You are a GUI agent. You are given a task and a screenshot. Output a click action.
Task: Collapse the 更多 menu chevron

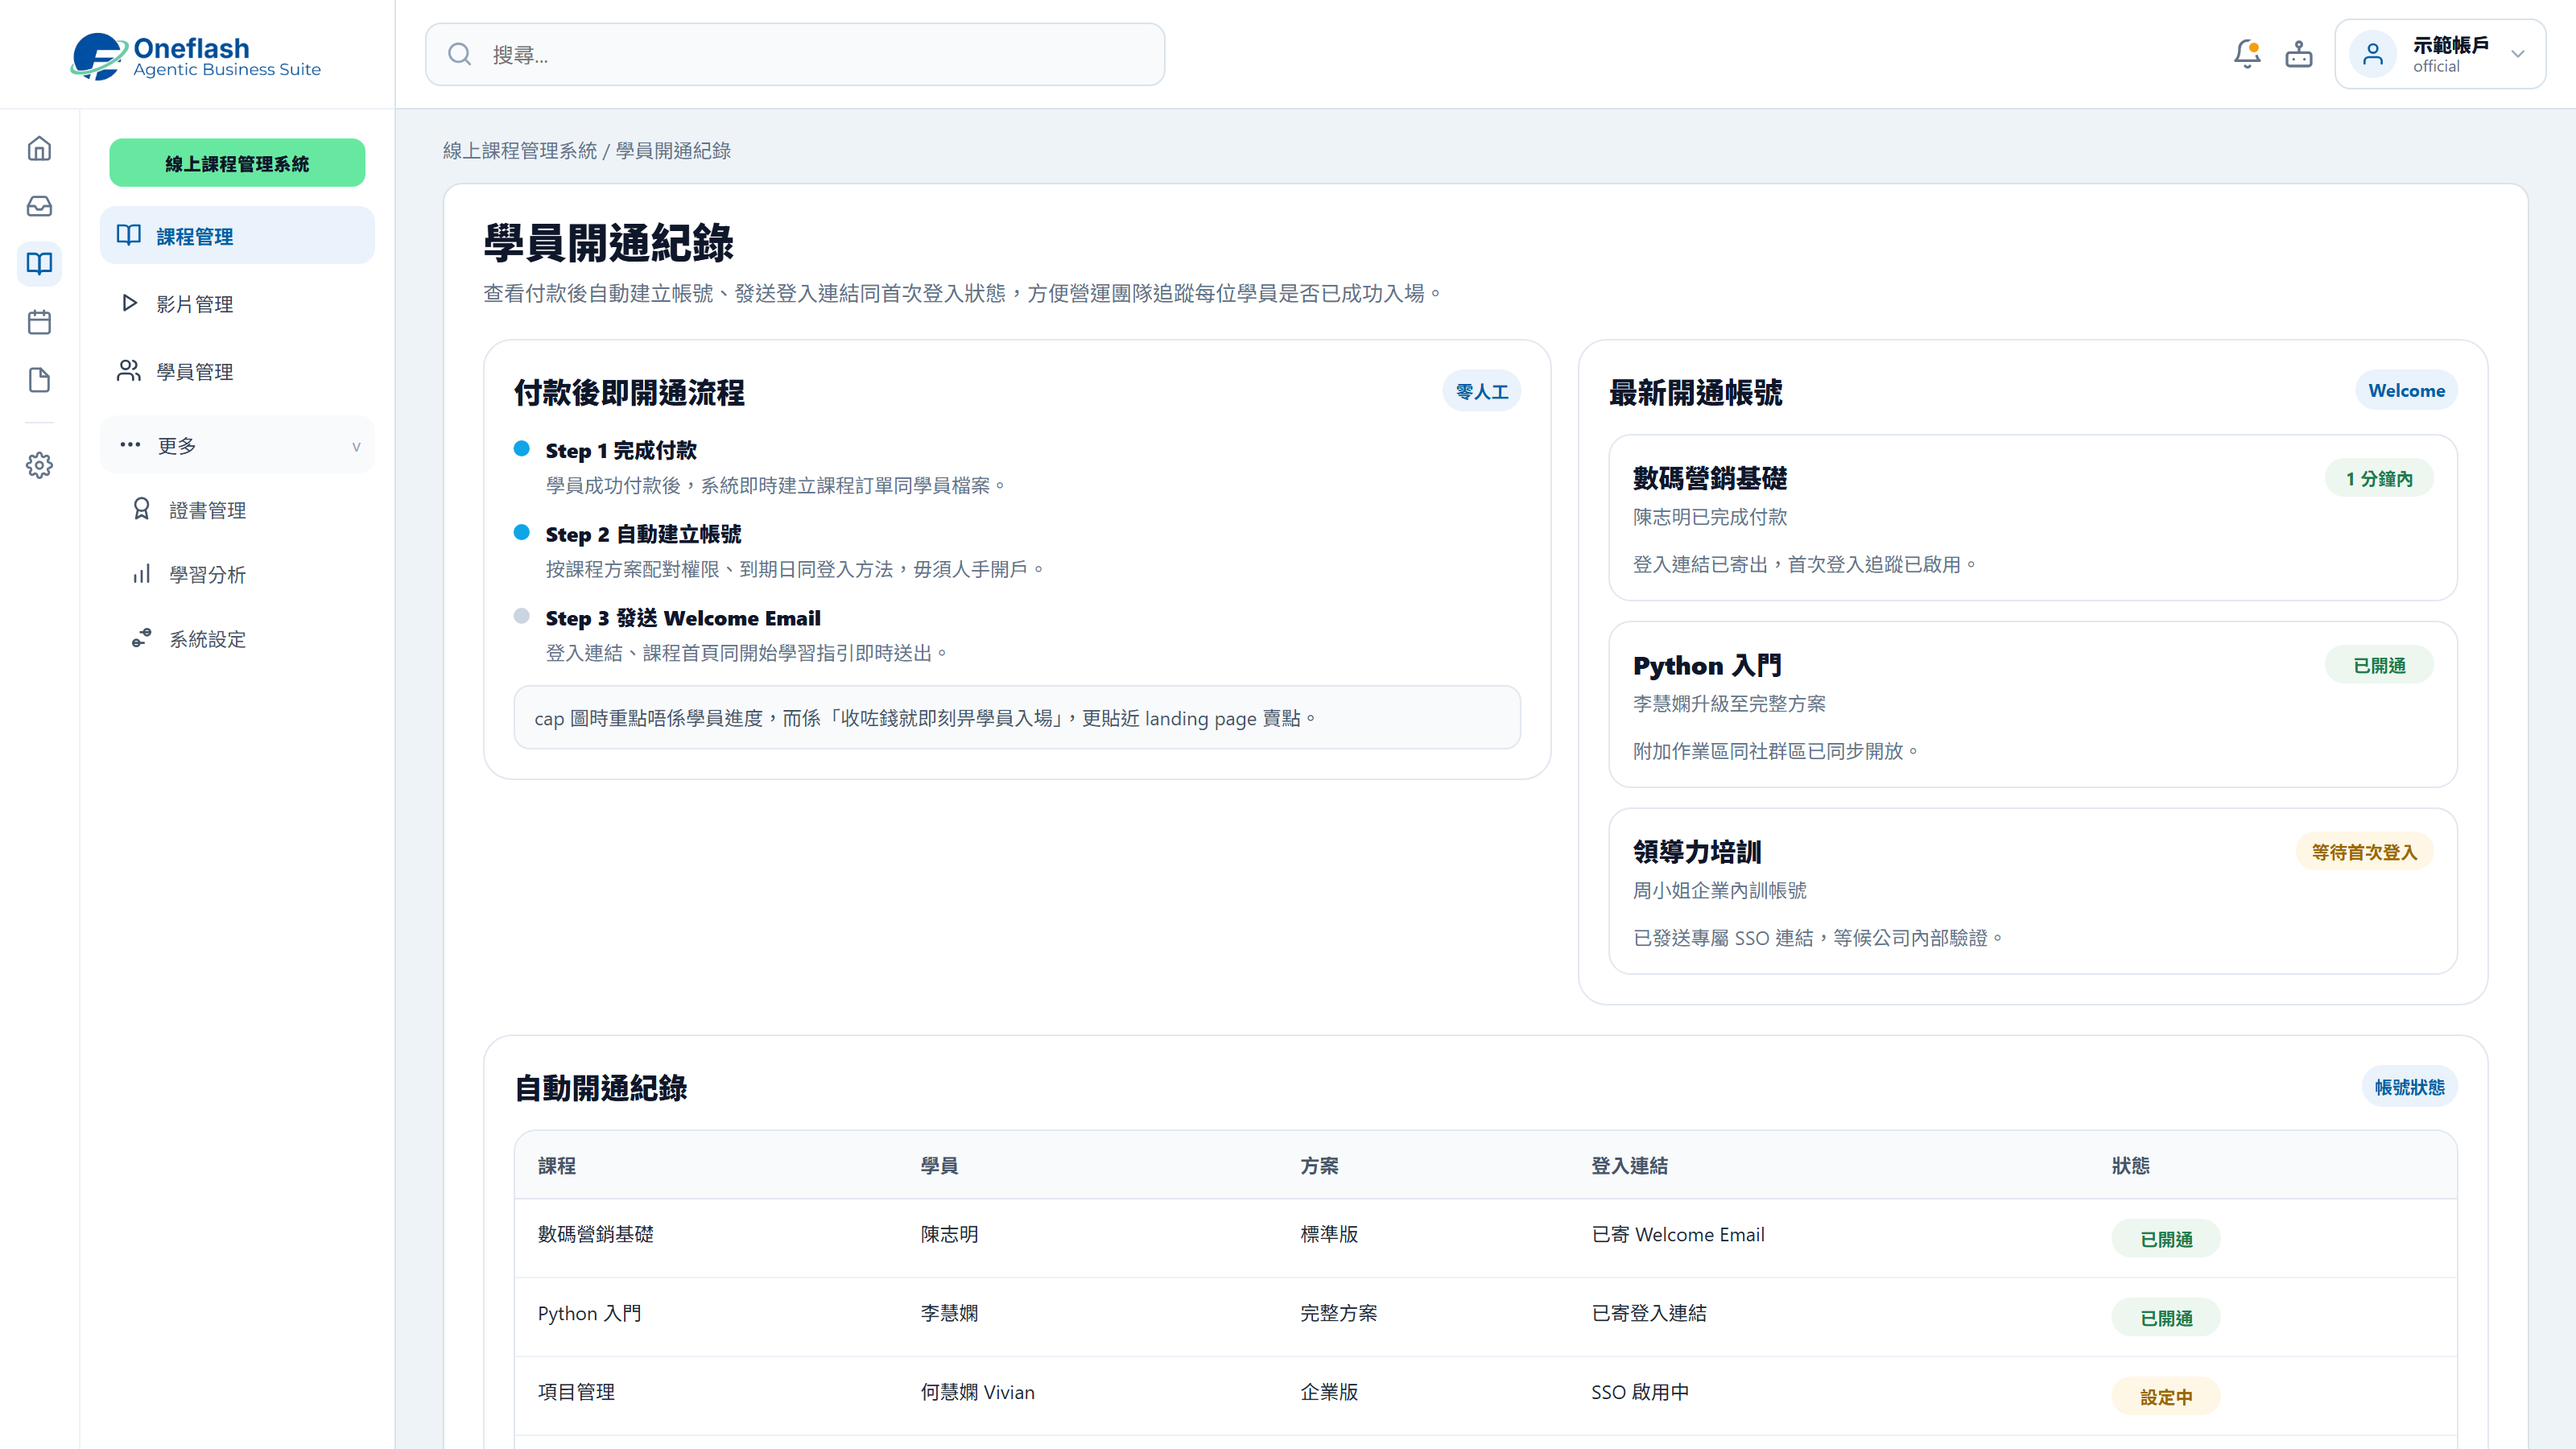[x=356, y=446]
